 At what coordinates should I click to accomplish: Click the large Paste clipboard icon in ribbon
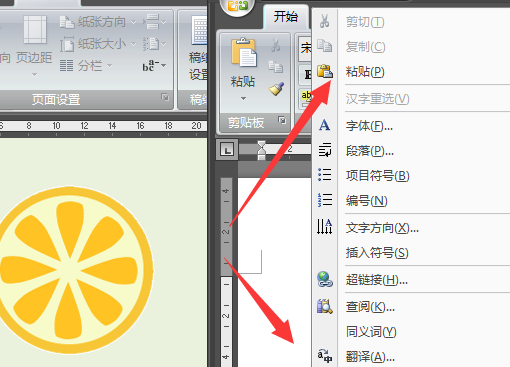(244, 53)
